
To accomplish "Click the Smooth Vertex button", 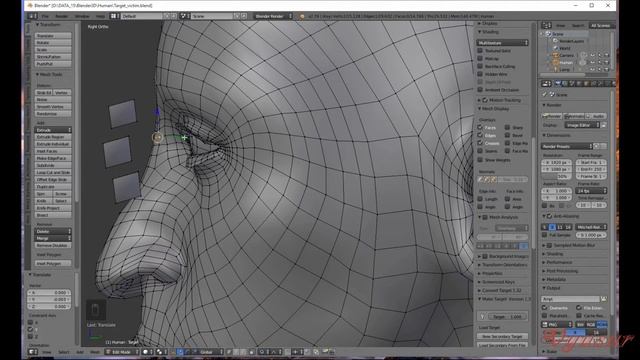I will pos(53,107).
